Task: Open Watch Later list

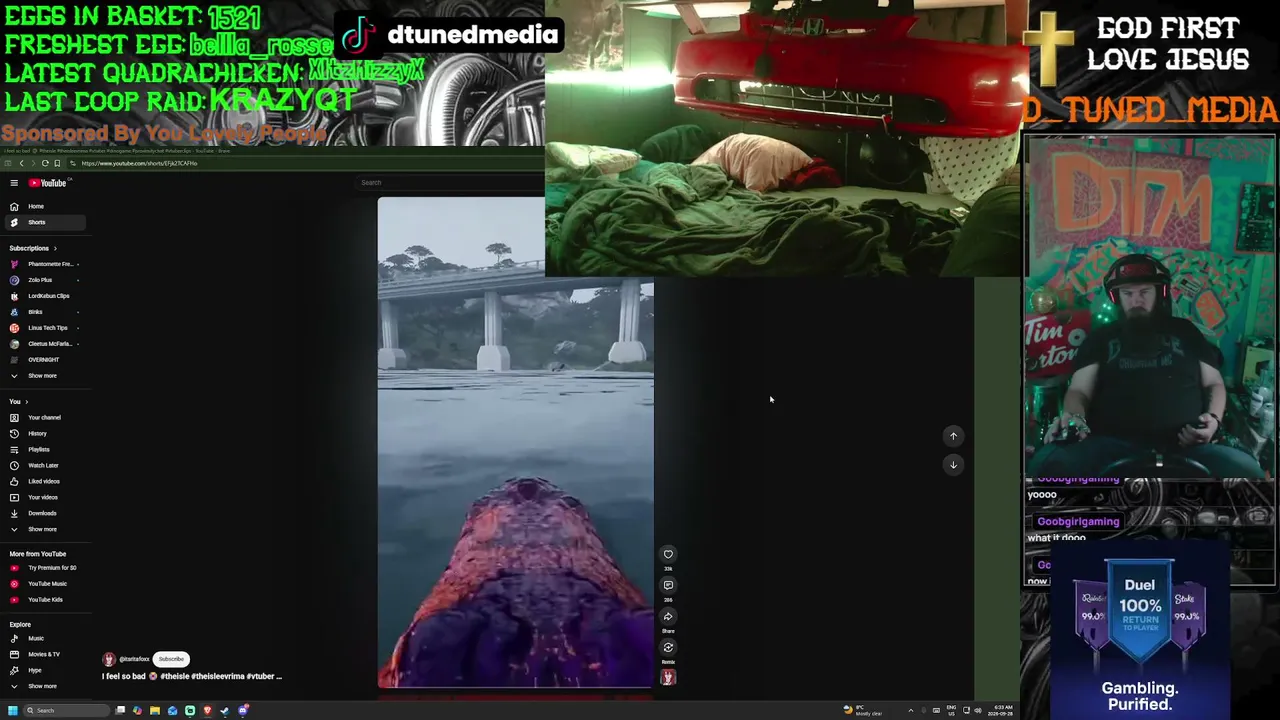Action: (44, 466)
